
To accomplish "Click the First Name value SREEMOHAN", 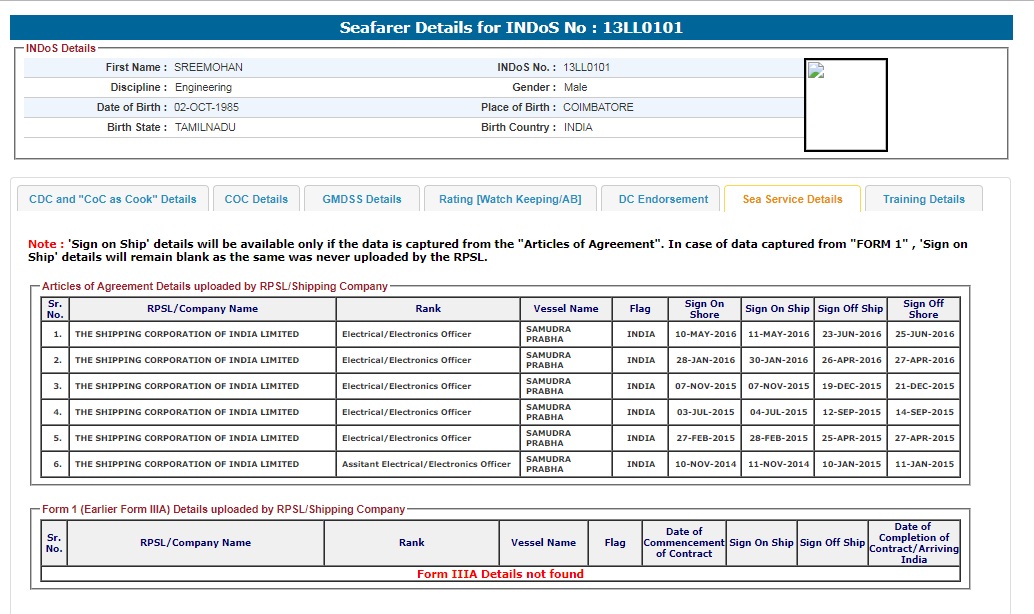I will [208, 67].
